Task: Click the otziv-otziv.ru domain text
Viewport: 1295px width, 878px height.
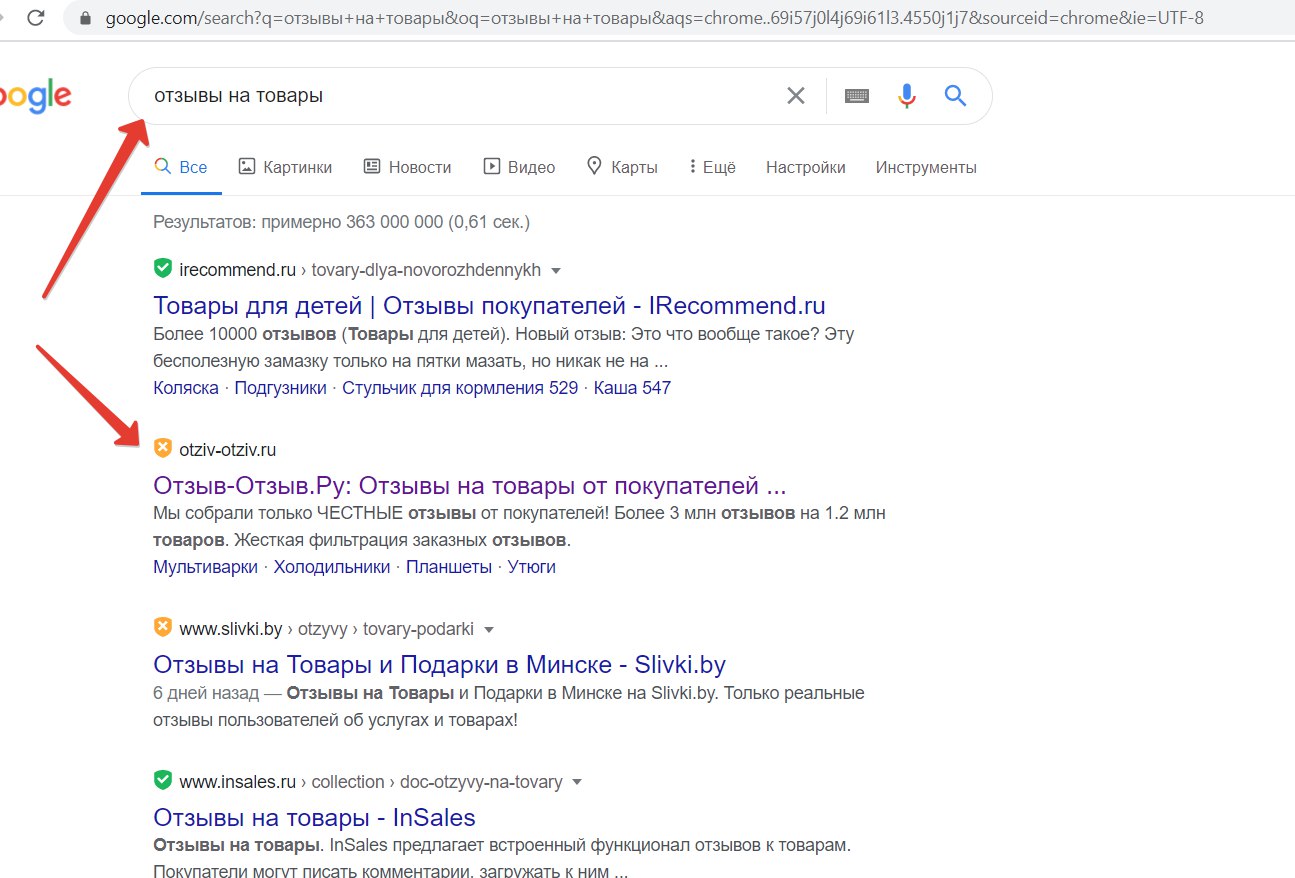Action: pyautogui.click(x=228, y=450)
